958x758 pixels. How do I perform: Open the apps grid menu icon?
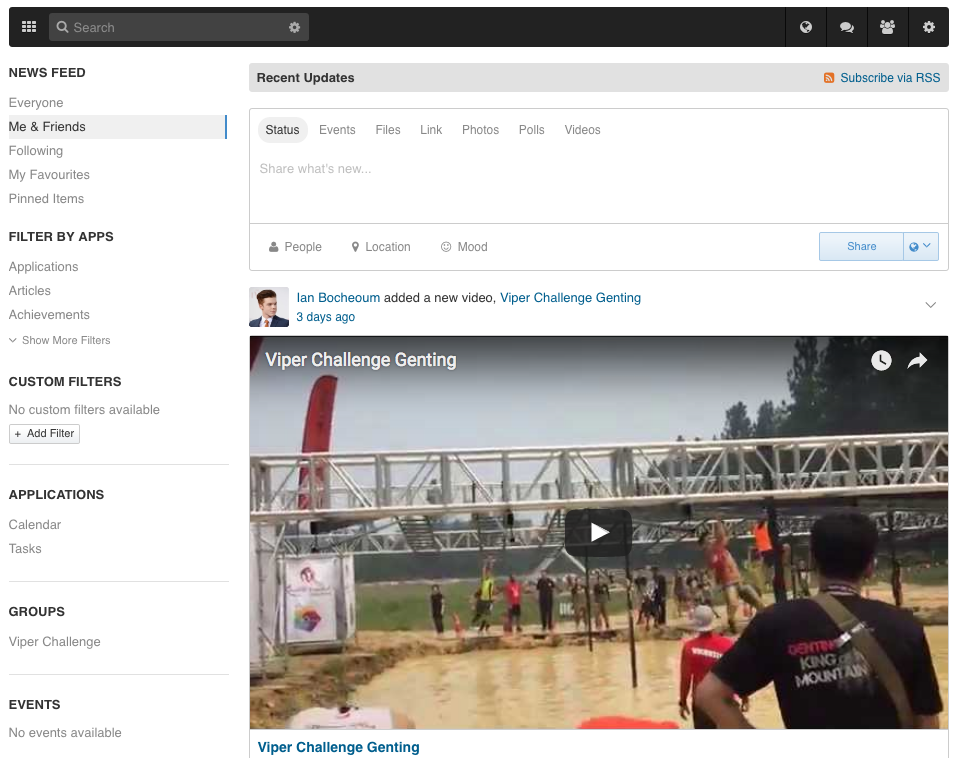coord(29,27)
